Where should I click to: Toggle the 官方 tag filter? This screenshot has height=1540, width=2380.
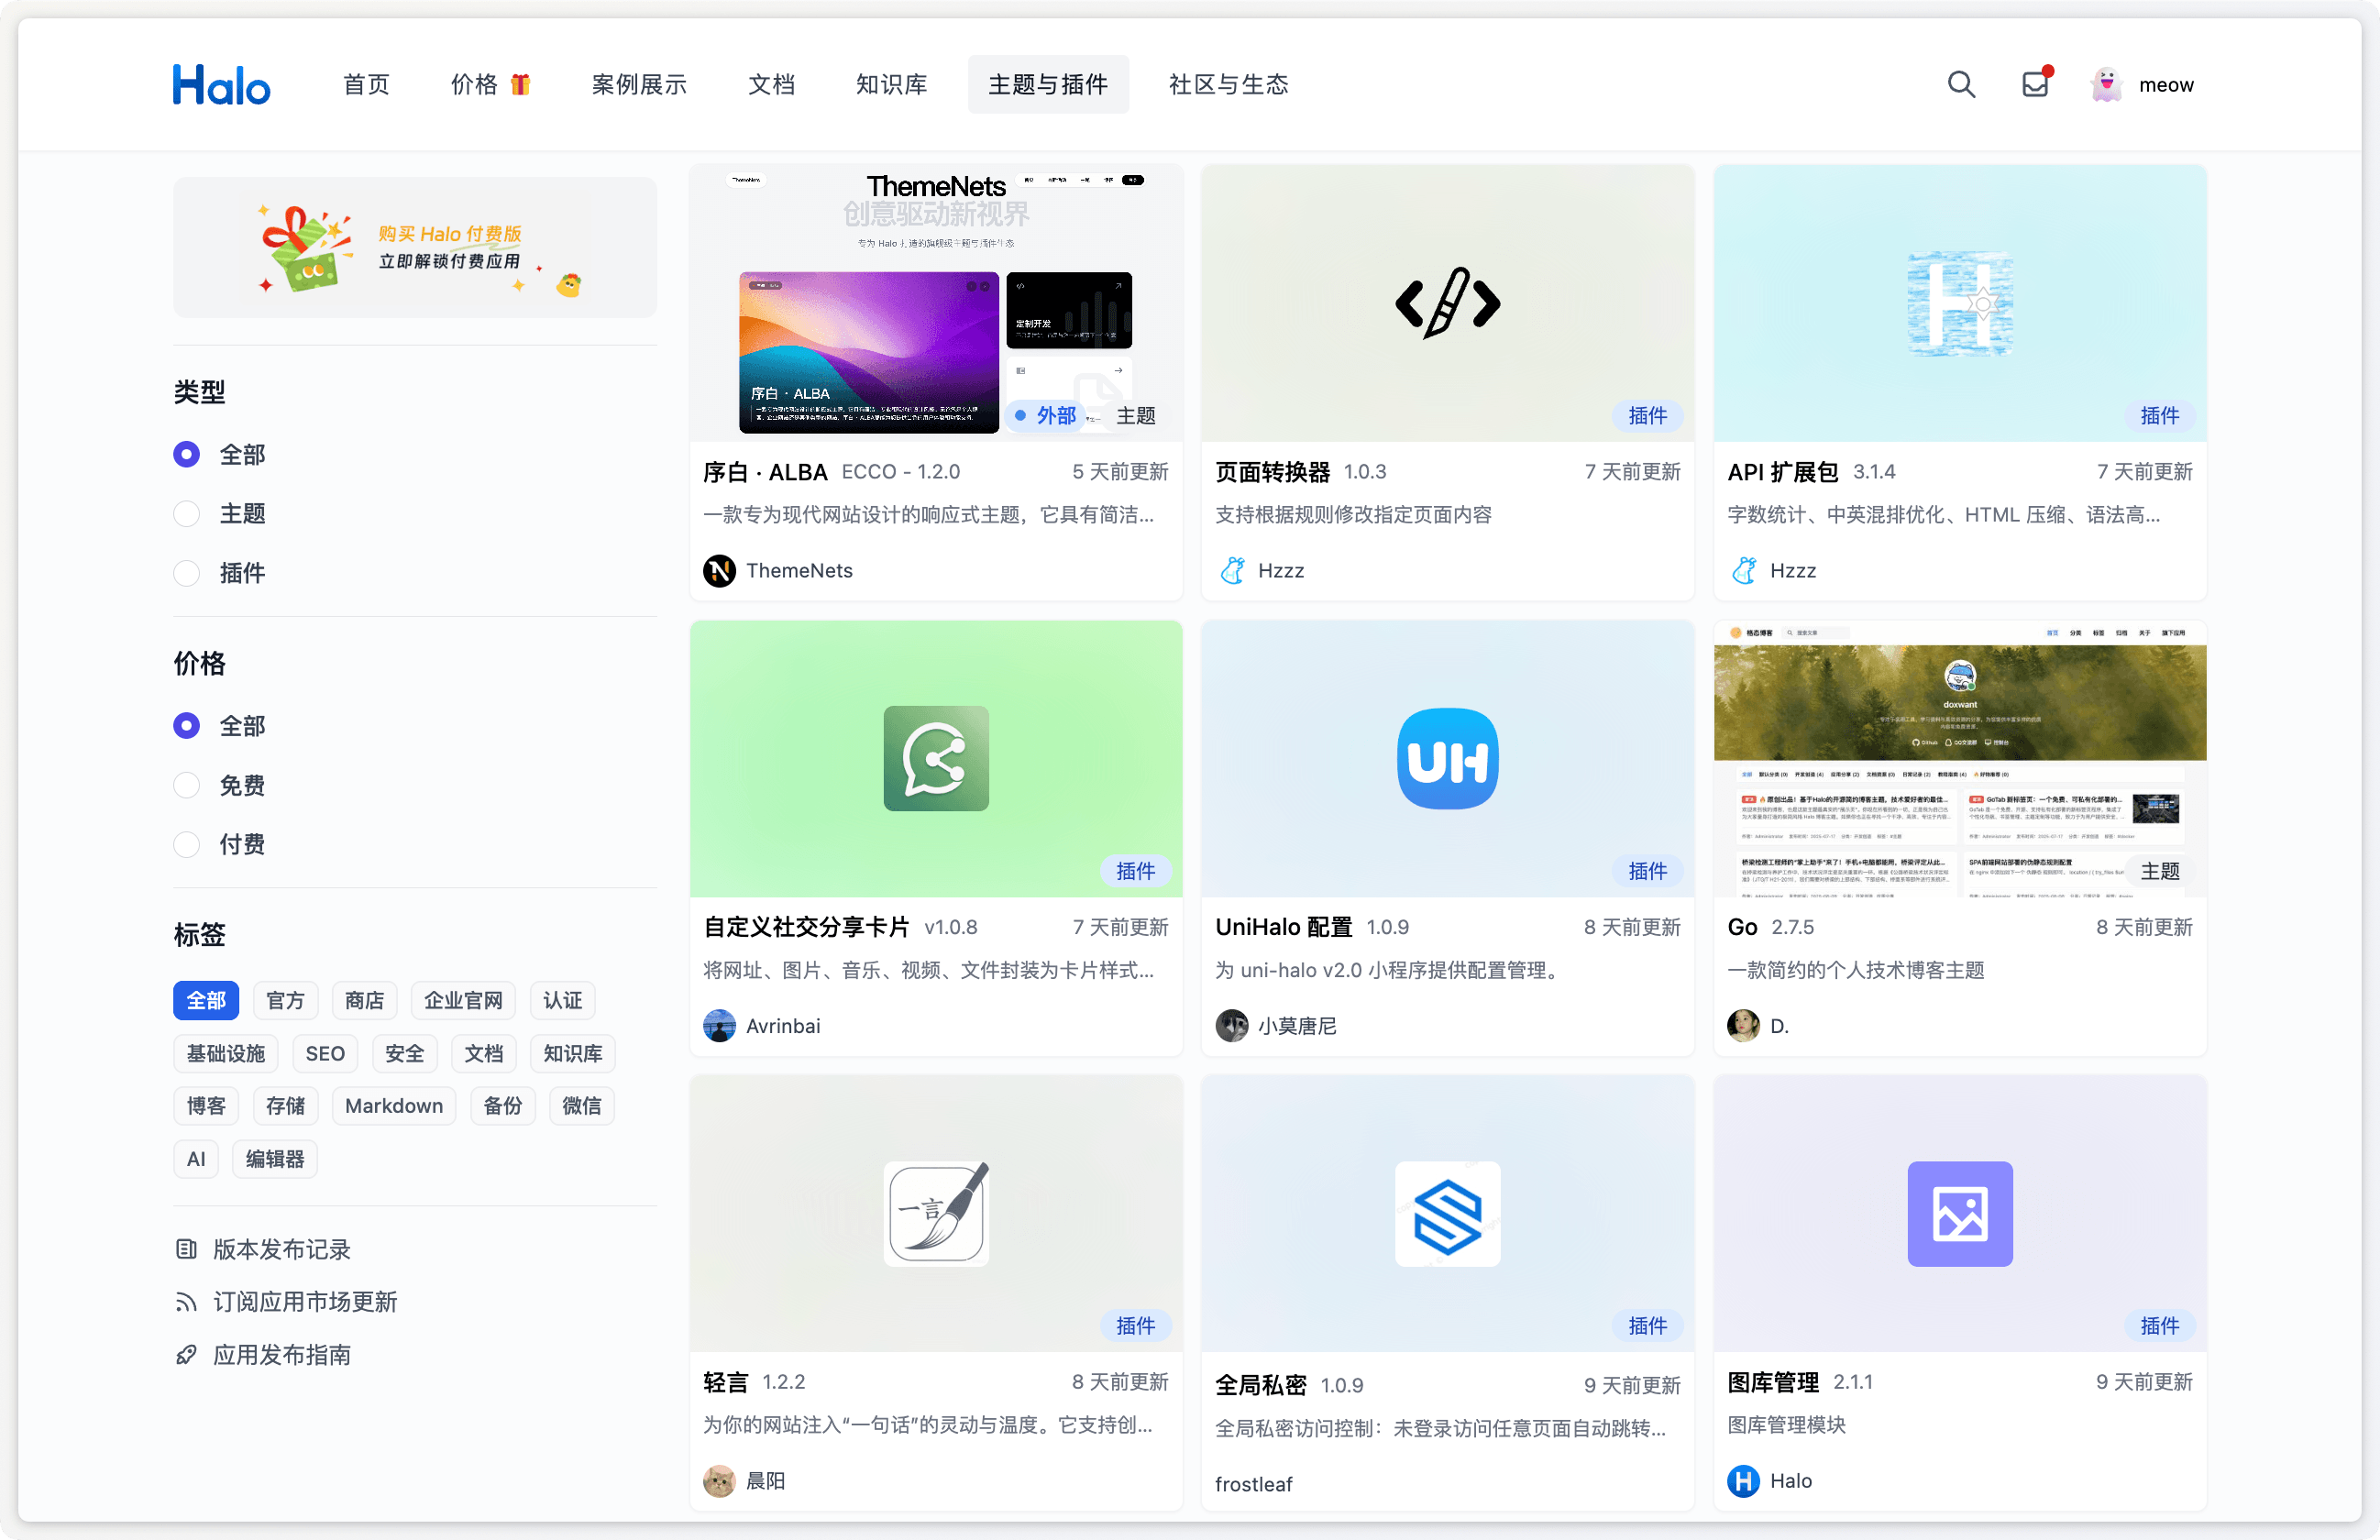pyautogui.click(x=285, y=1000)
